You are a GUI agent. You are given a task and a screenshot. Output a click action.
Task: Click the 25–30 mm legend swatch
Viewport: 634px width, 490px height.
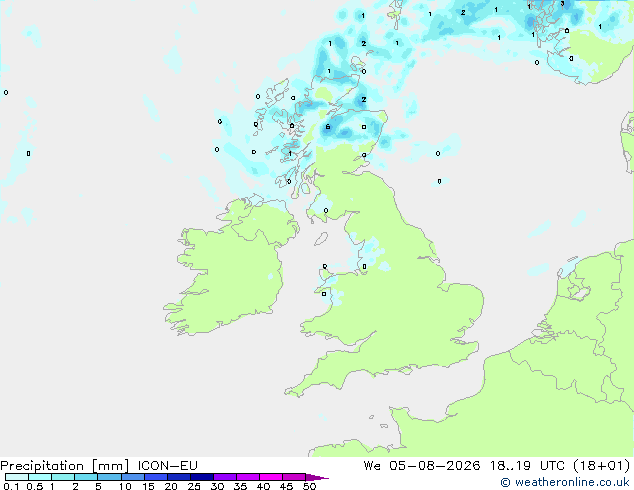pos(201,477)
